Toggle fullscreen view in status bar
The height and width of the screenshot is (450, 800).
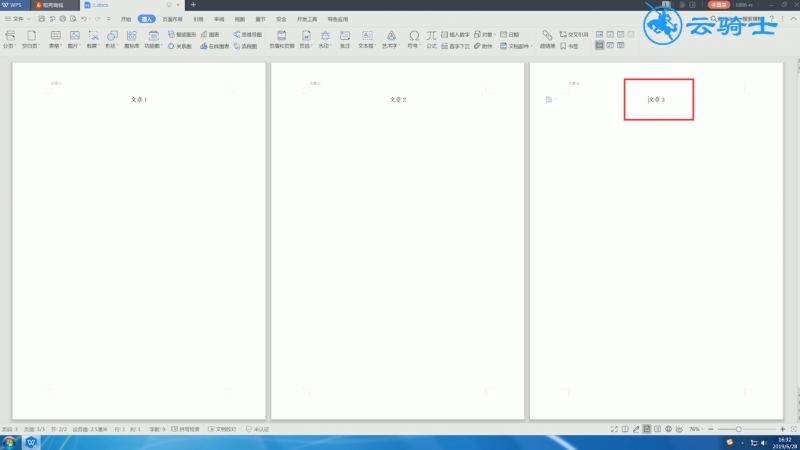pyautogui.click(x=614, y=429)
